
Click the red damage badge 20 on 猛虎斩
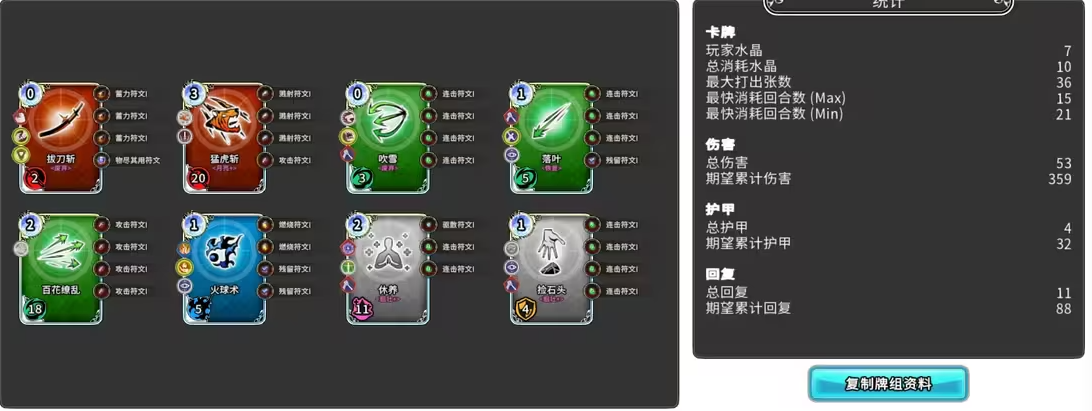197,177
